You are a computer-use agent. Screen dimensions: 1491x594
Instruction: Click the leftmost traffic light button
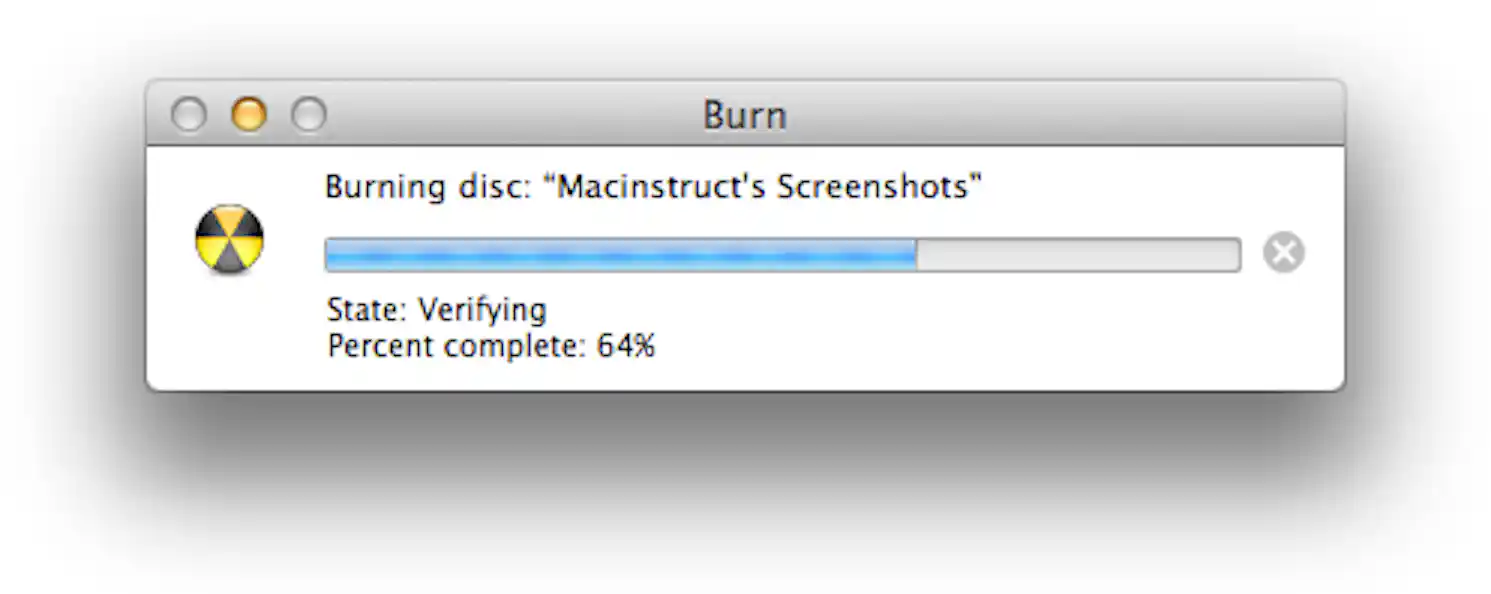(x=188, y=114)
